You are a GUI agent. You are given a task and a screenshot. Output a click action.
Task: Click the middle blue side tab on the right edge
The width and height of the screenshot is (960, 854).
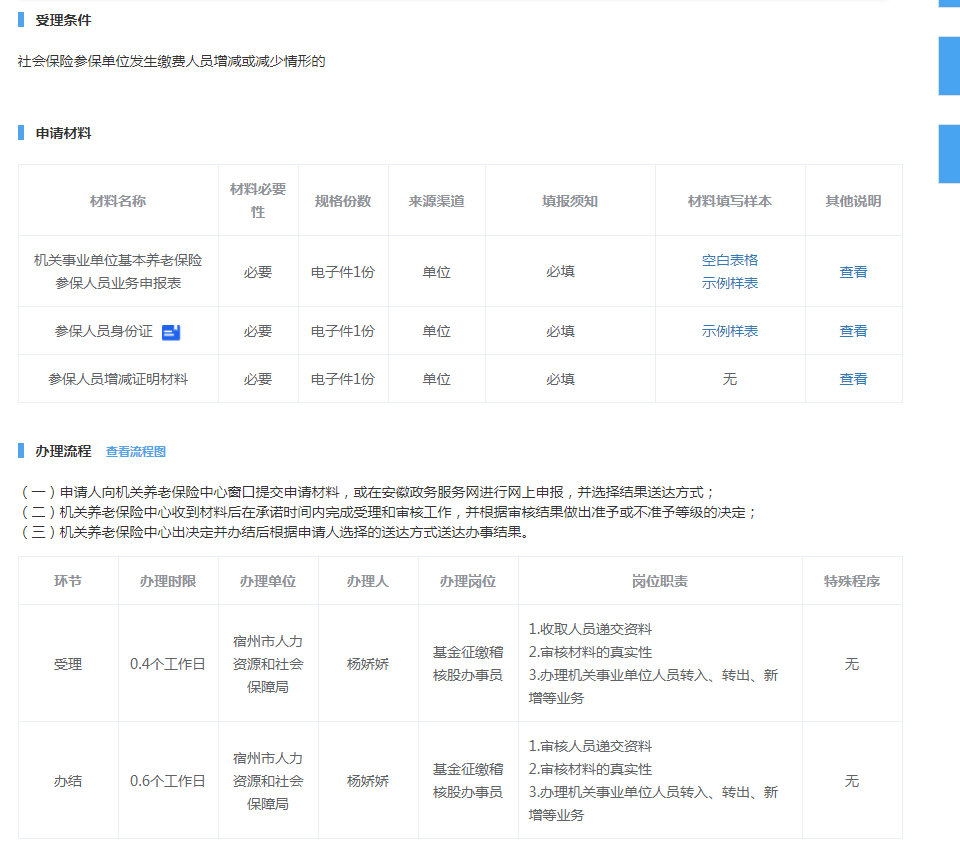948,66
